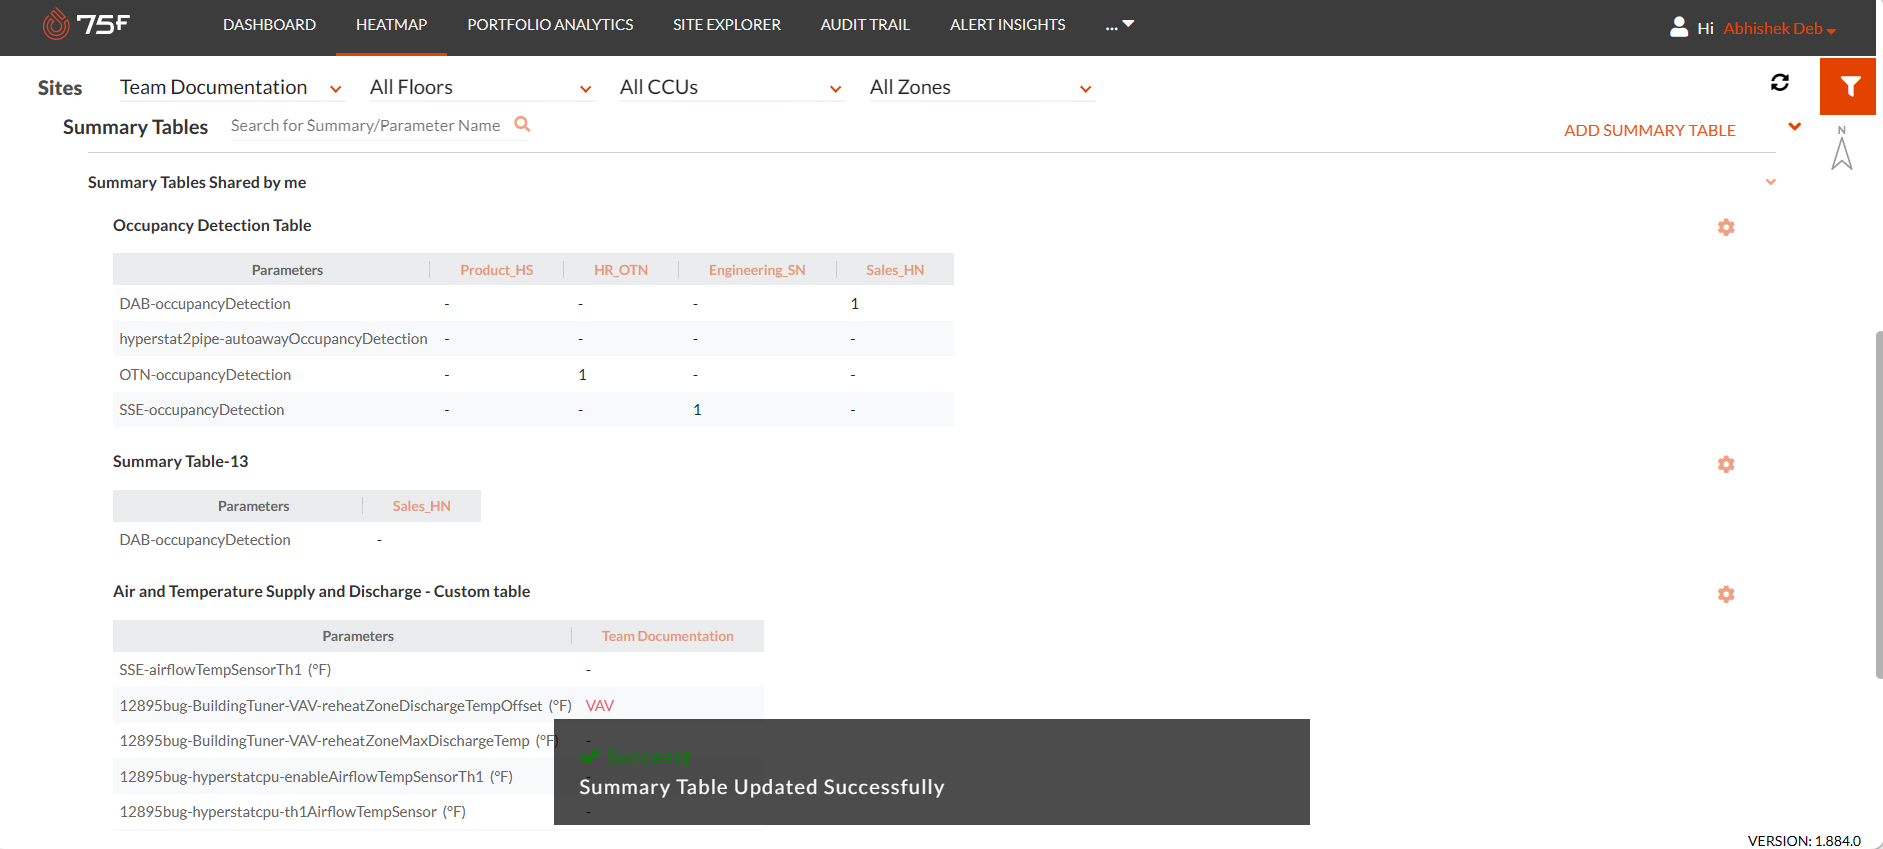Click the HR_OTN column header
Image resolution: width=1883 pixels, height=849 pixels.
click(621, 270)
